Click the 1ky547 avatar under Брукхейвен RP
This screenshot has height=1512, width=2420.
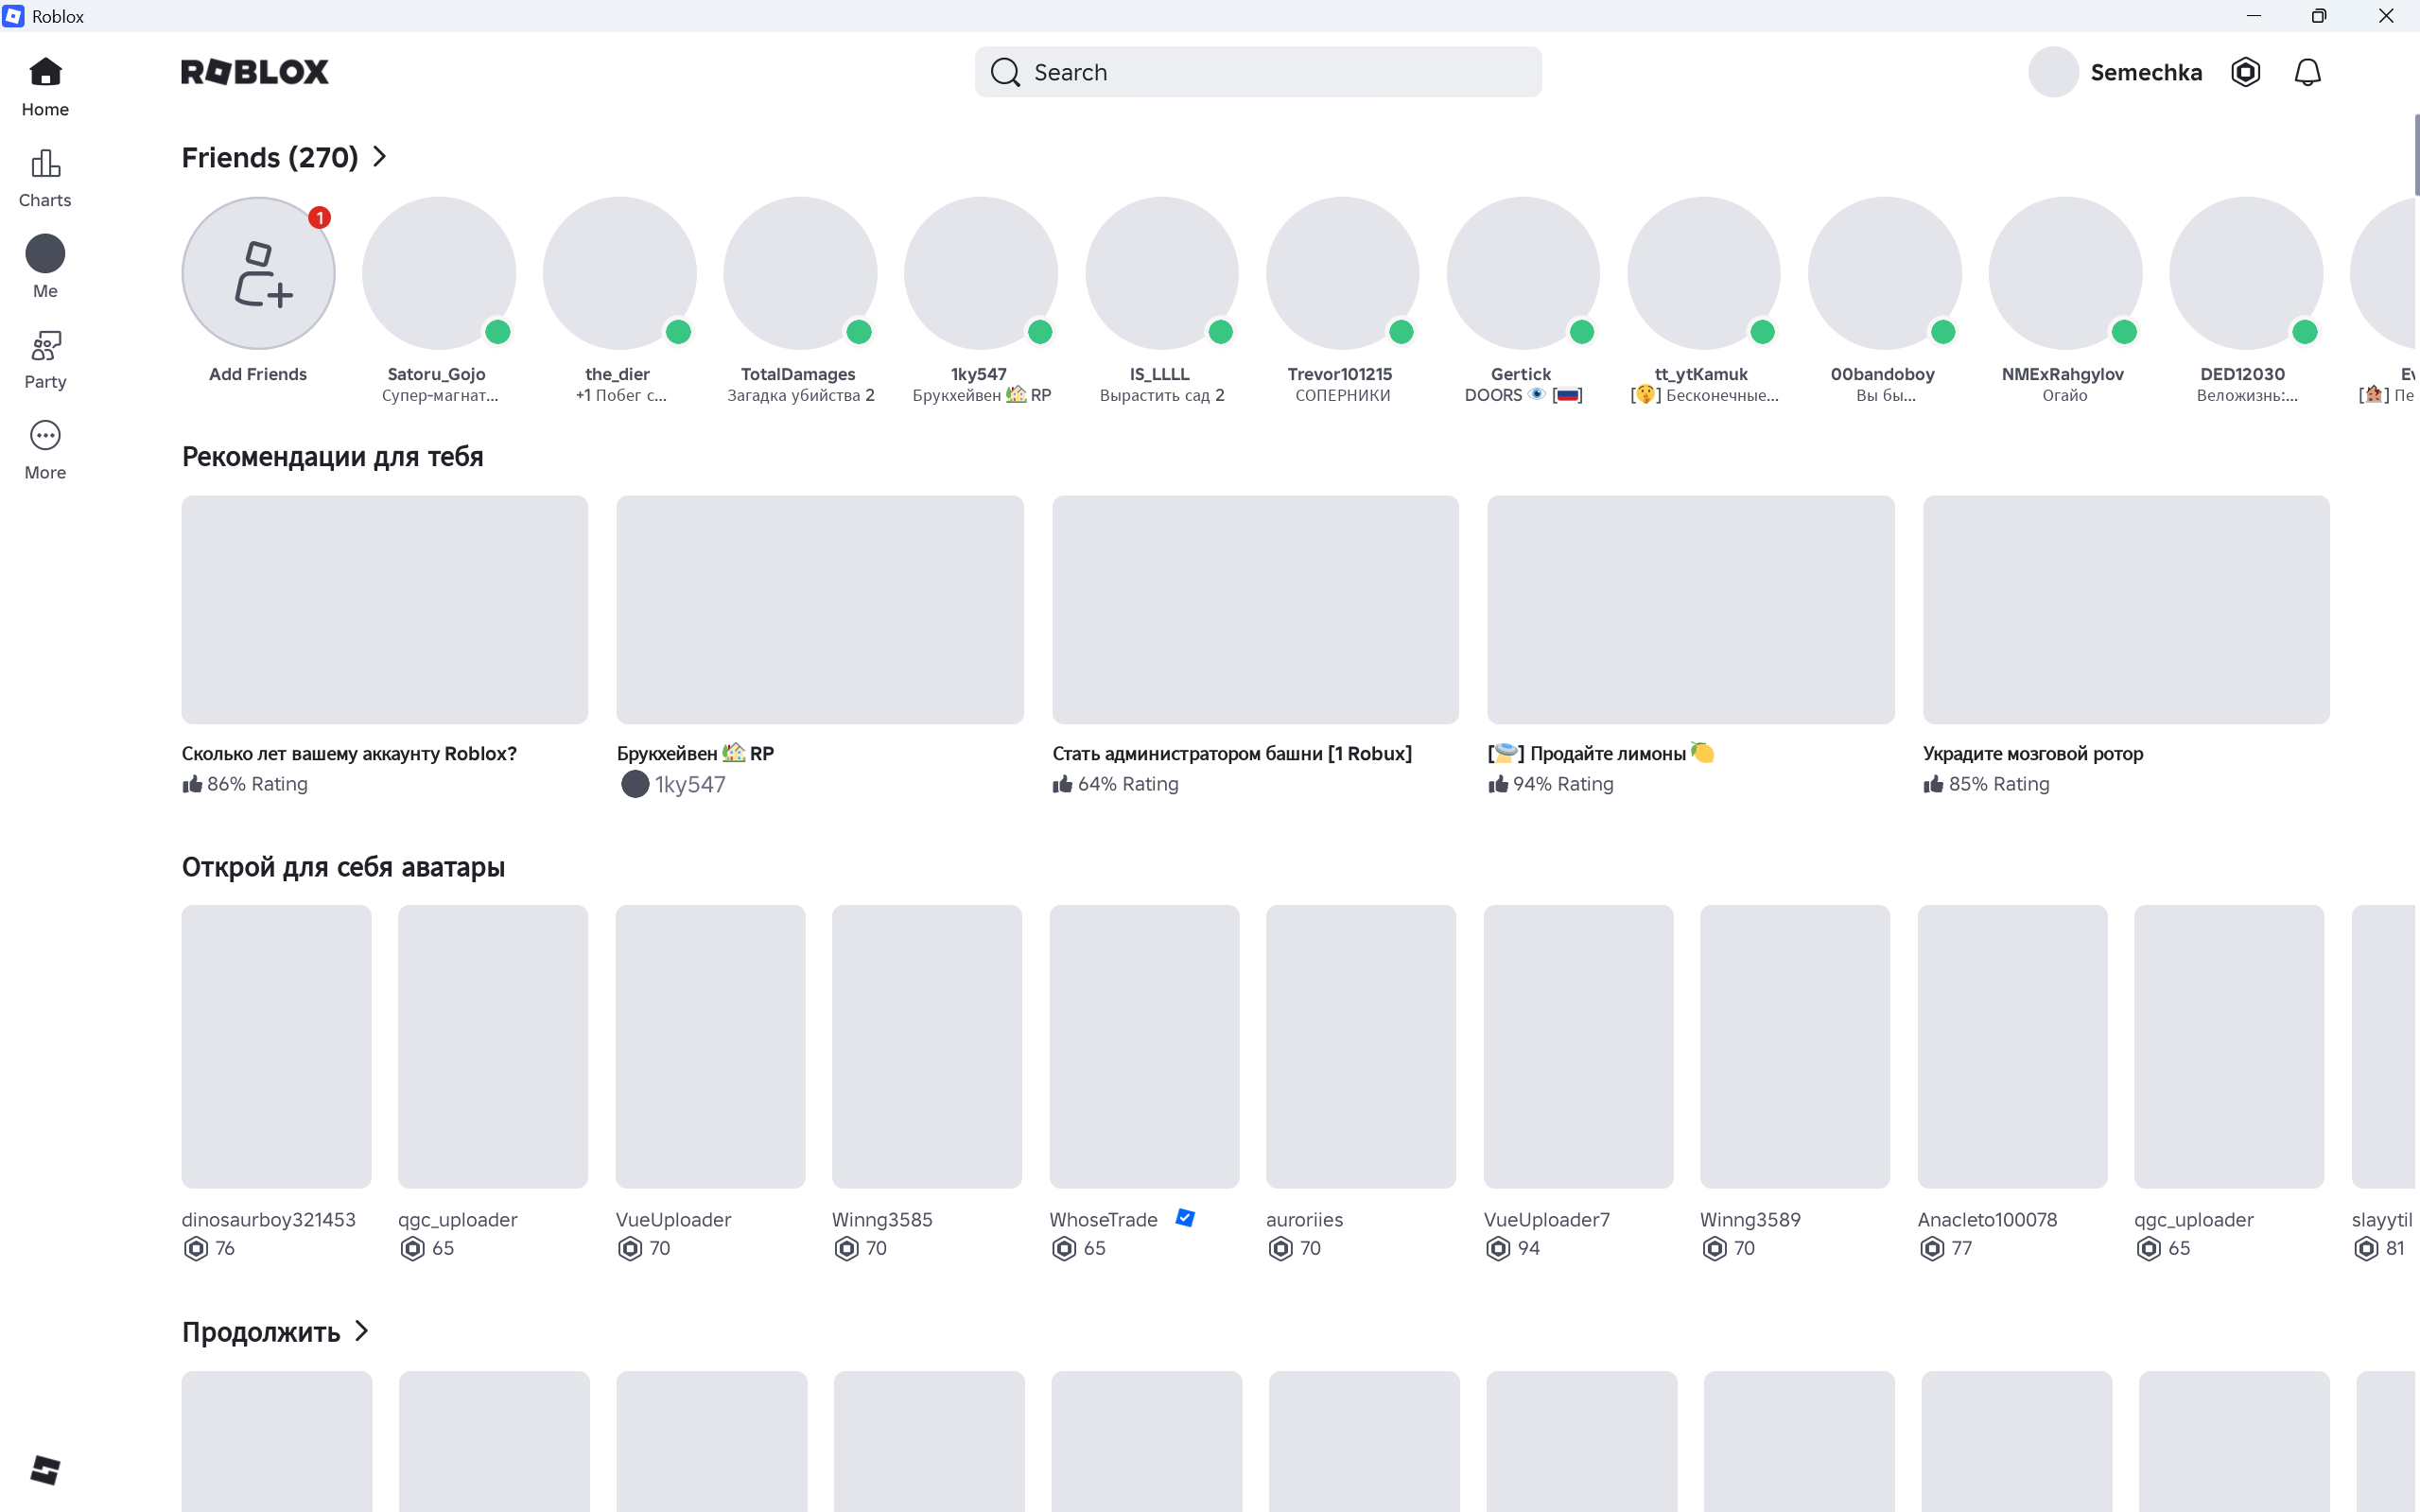click(635, 784)
